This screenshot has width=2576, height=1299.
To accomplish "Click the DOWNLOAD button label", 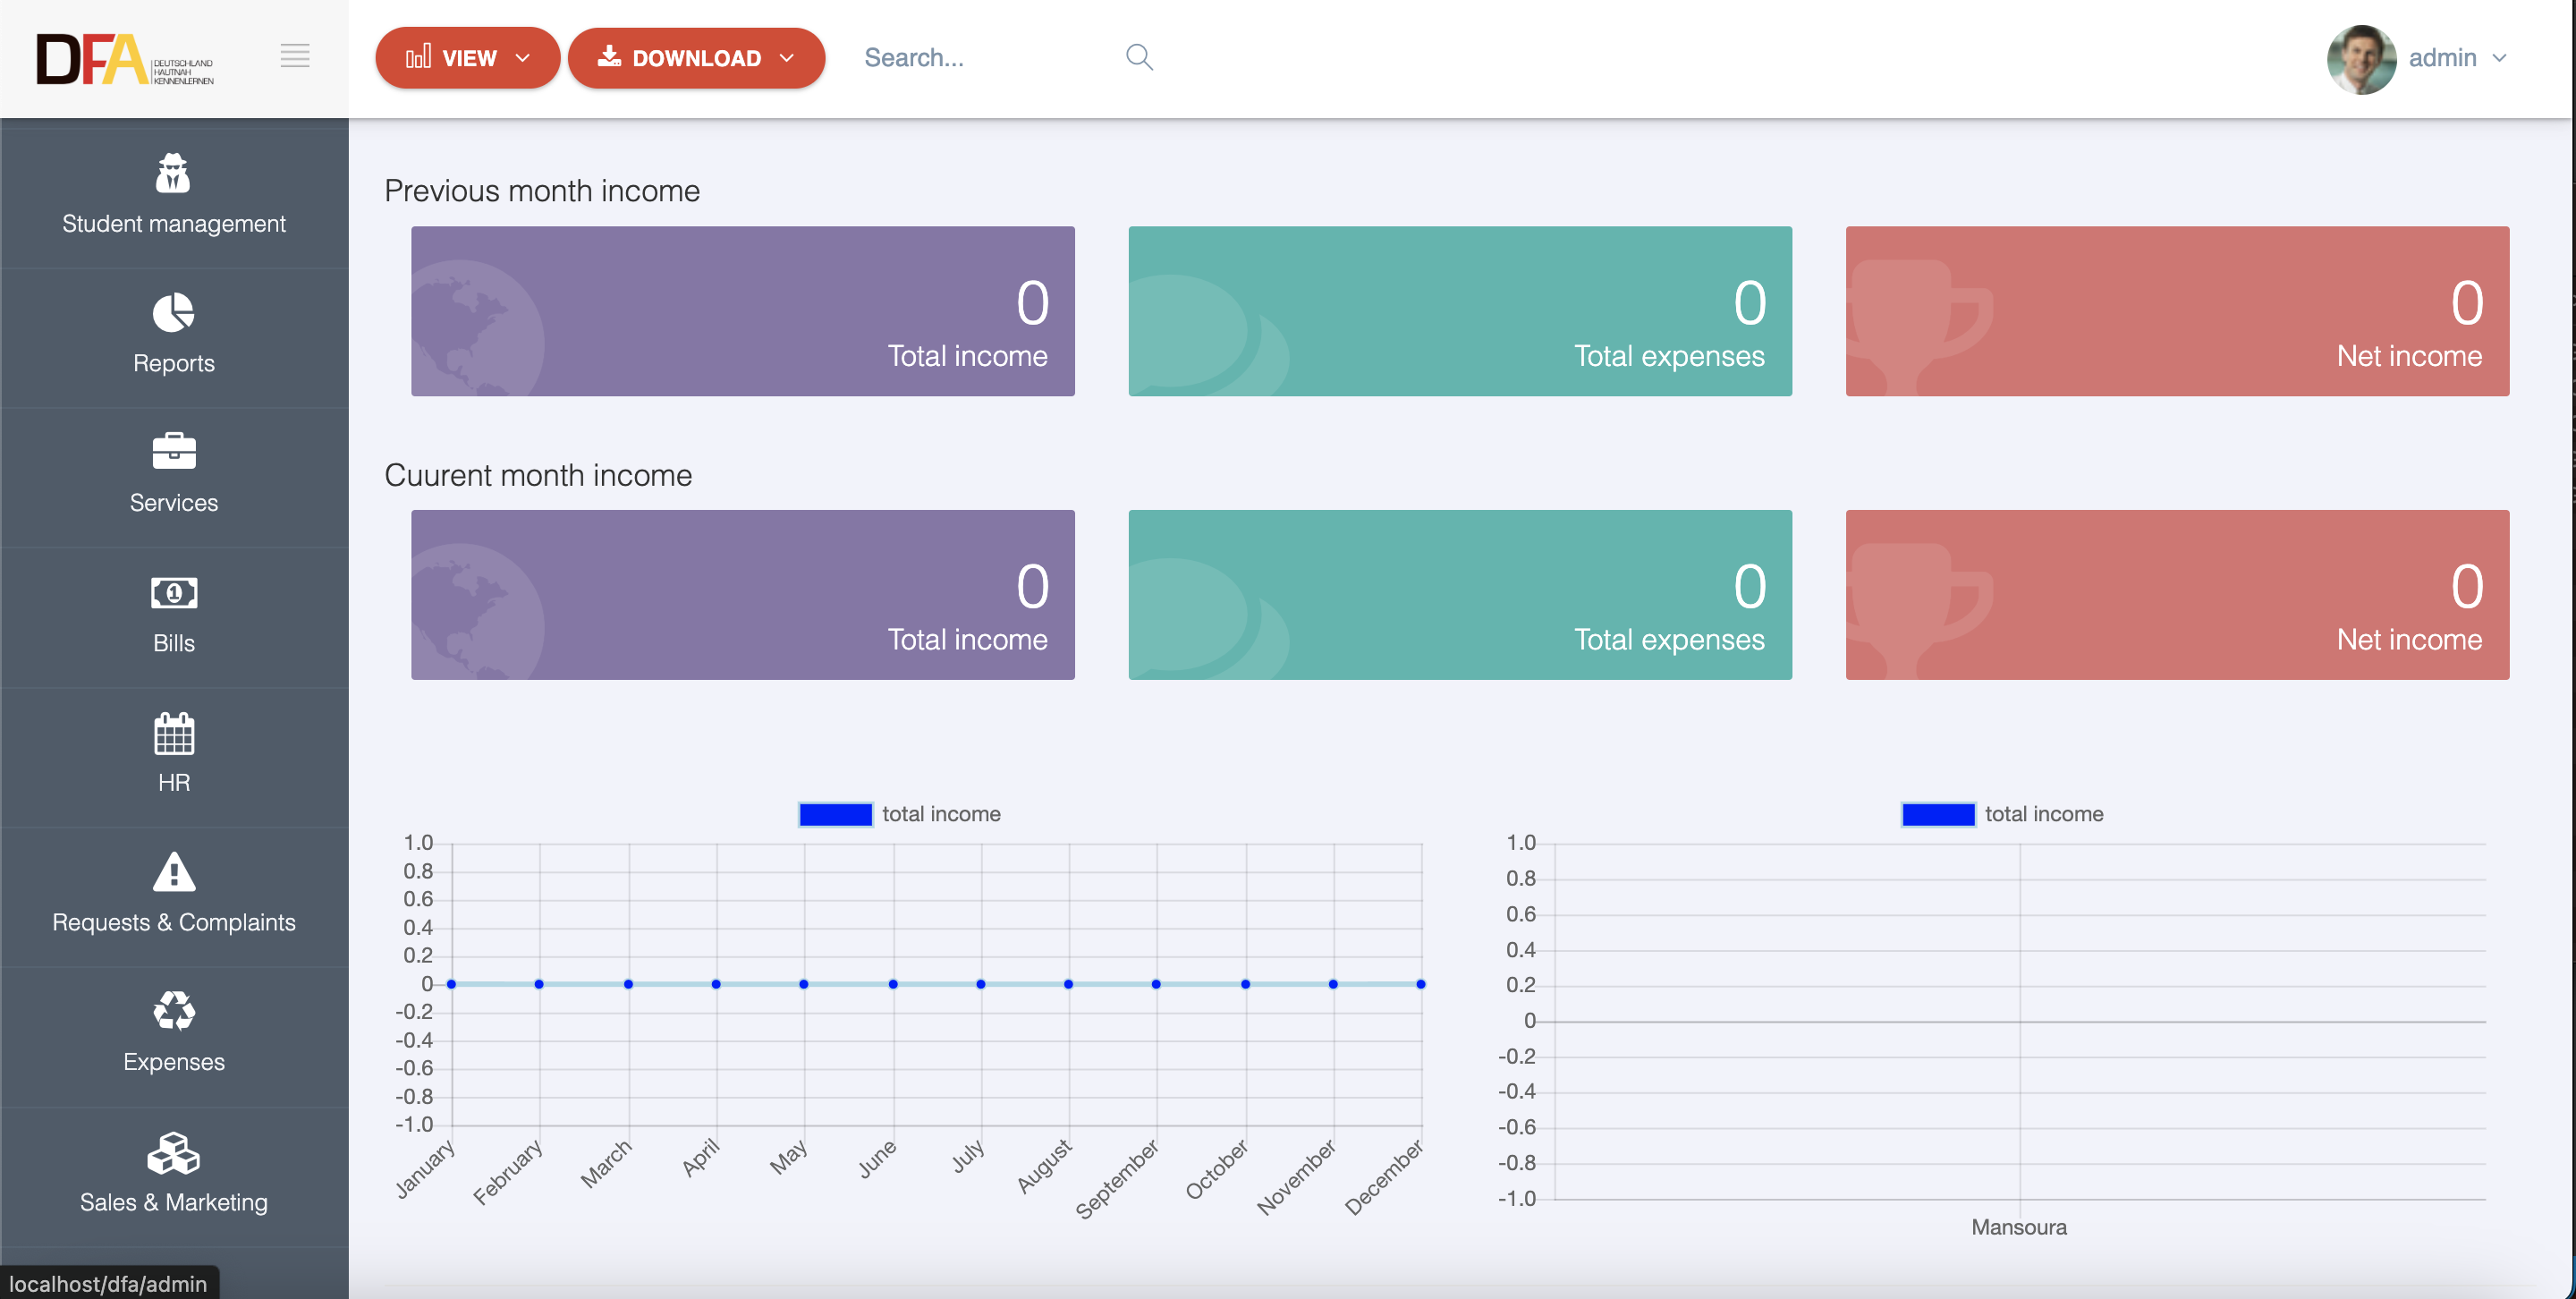I will (697, 58).
